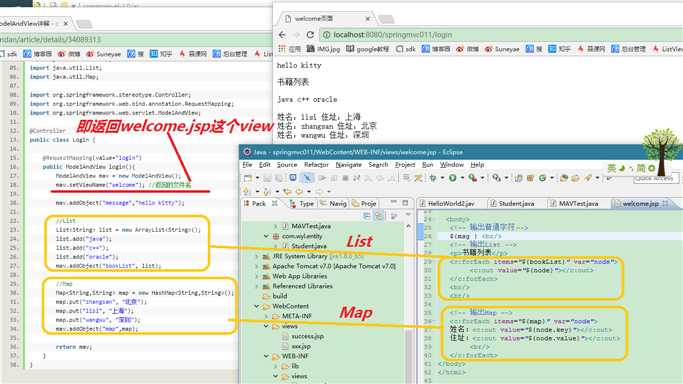
Task: Open the New dropdown arrow beside New icon
Action: coord(257,178)
